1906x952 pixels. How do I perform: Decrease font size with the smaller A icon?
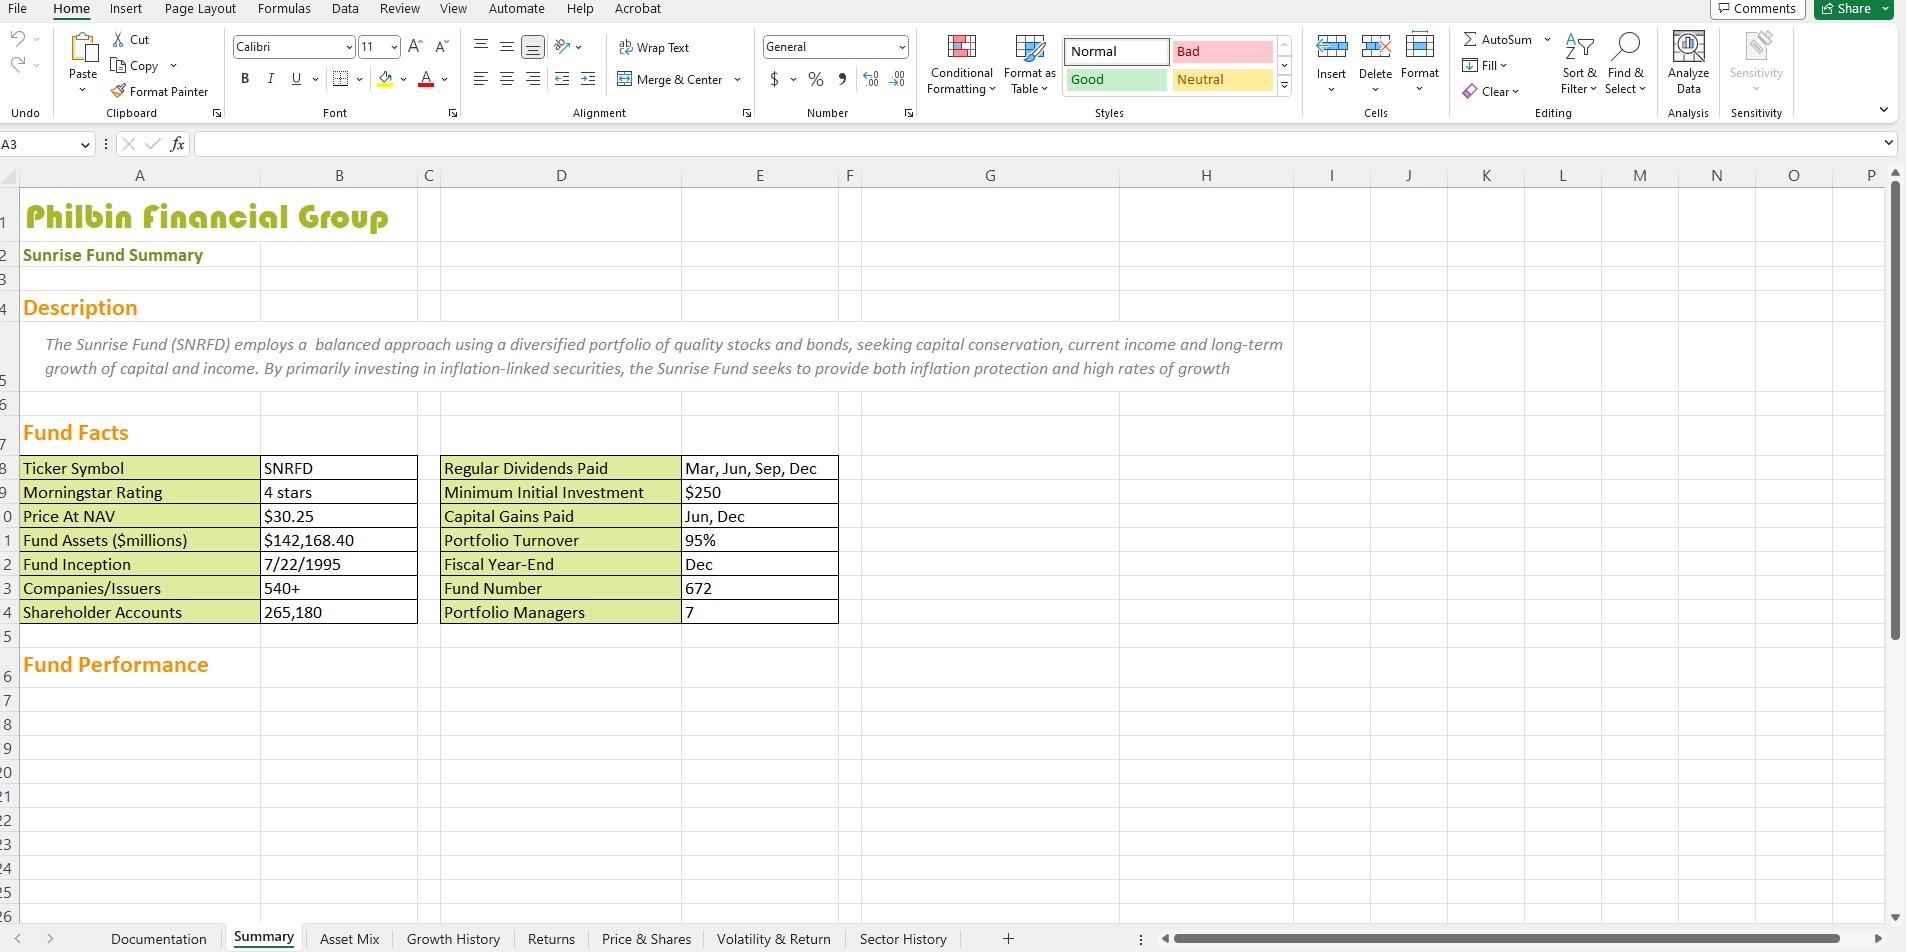[x=441, y=47]
